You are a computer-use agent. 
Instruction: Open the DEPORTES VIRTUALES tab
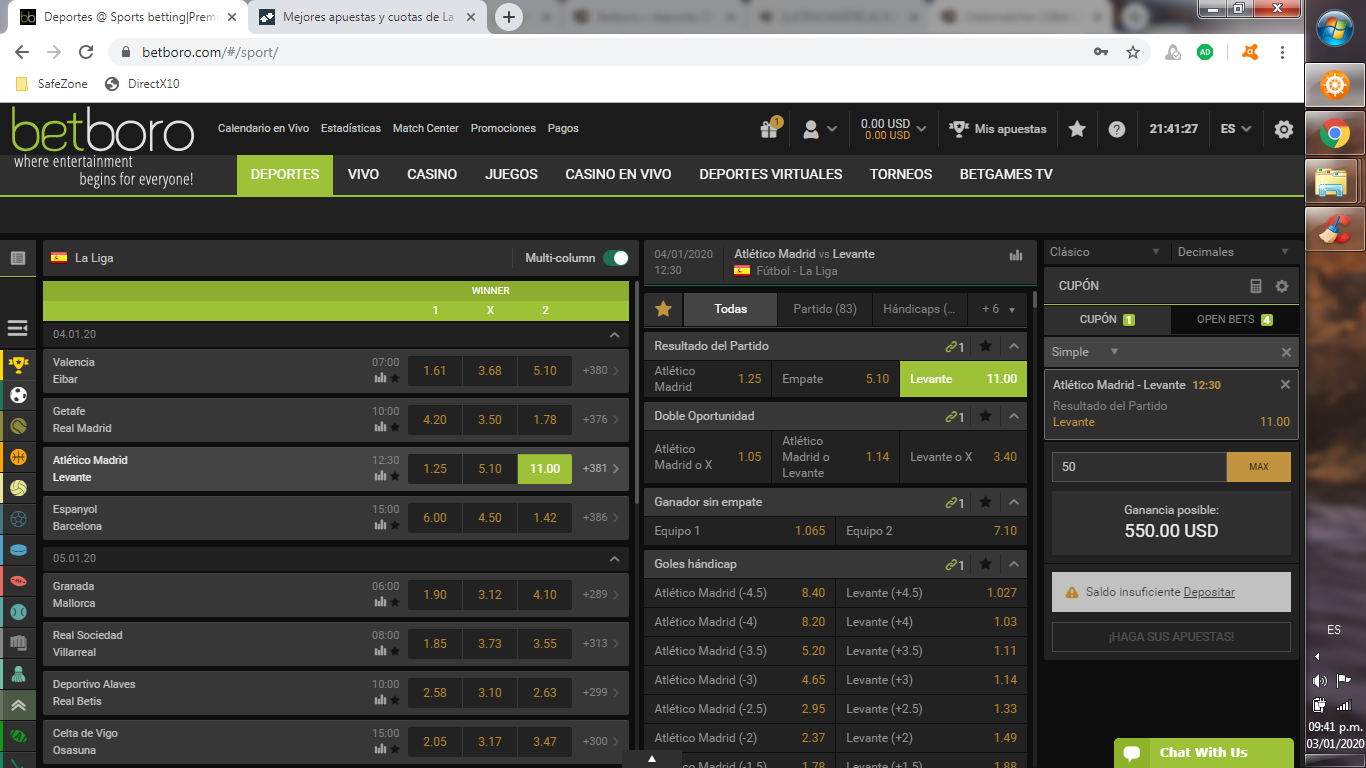pos(771,174)
